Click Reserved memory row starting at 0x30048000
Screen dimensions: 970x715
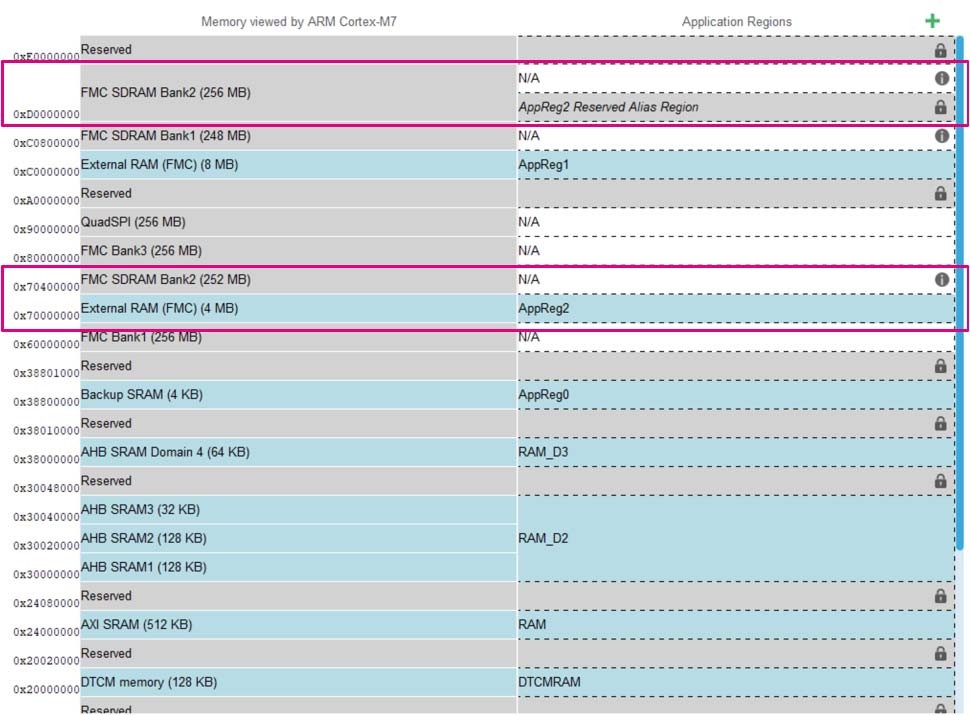(x=298, y=481)
